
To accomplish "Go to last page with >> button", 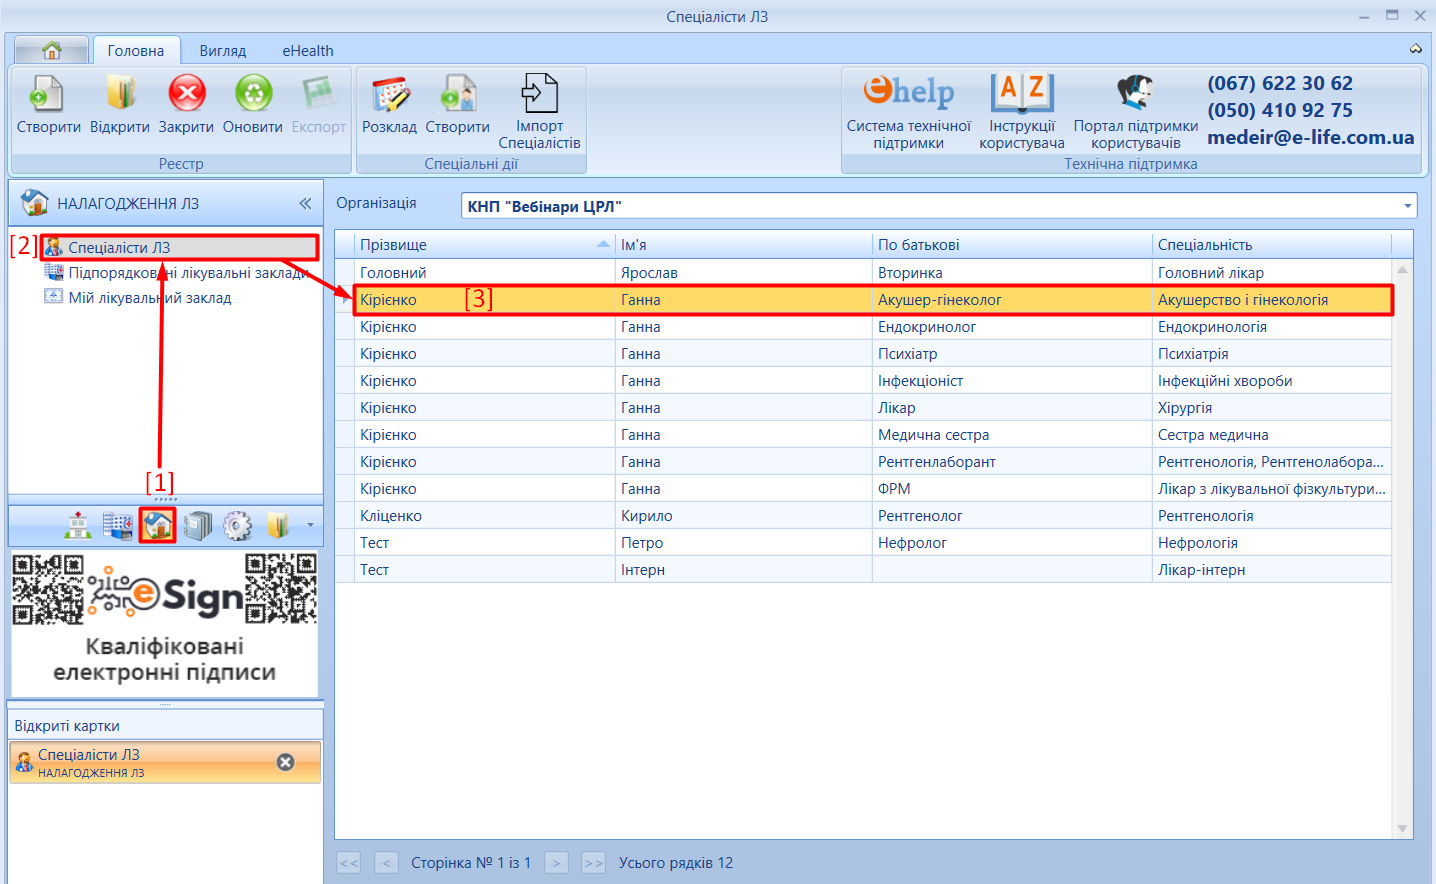I will tap(594, 863).
